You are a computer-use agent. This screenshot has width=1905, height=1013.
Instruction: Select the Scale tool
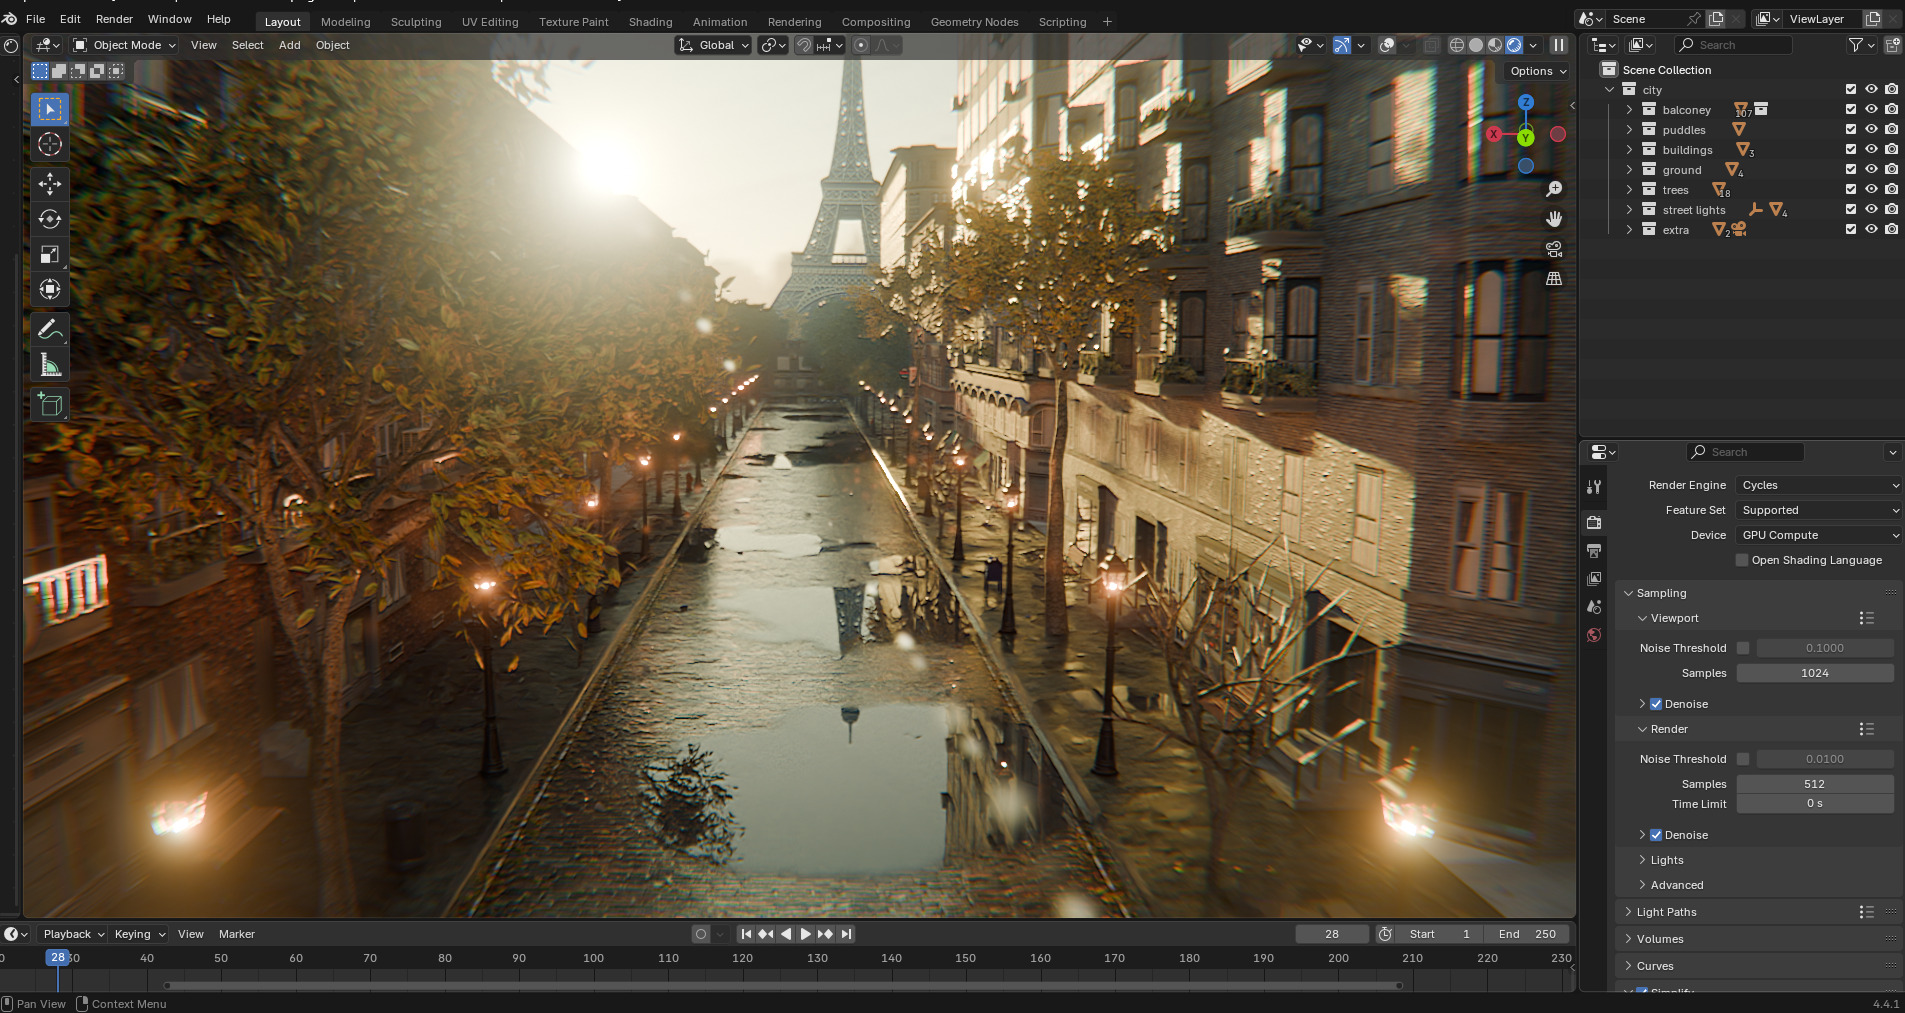pyautogui.click(x=50, y=254)
